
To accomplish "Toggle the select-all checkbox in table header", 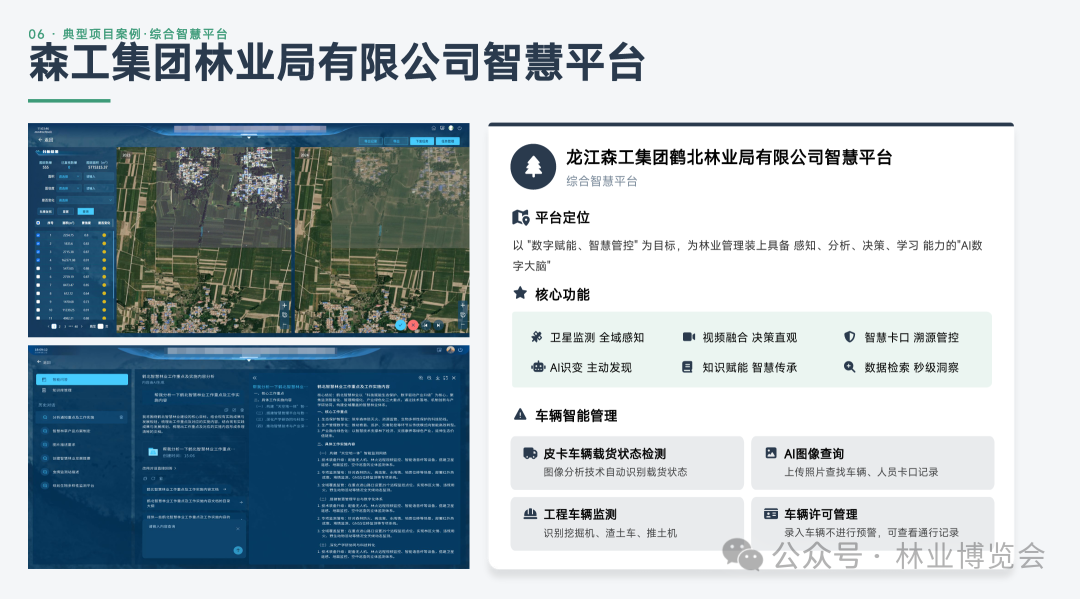I will click(38, 223).
